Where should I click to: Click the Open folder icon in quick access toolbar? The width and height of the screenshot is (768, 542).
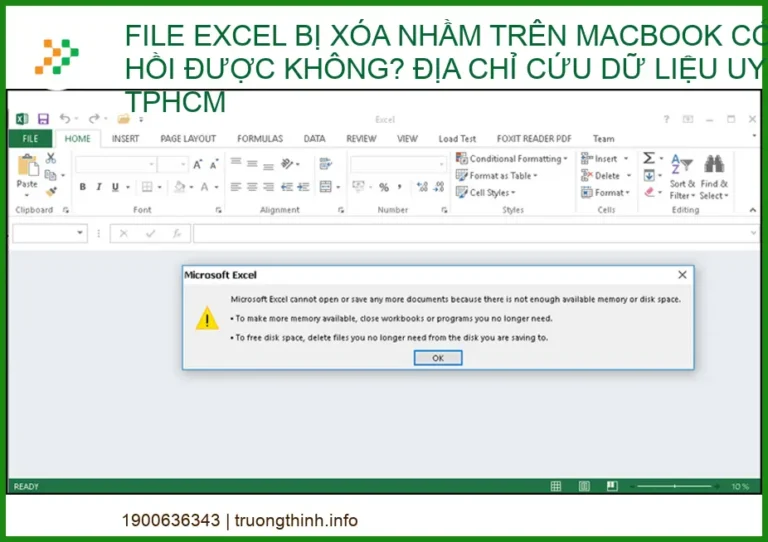(x=123, y=118)
